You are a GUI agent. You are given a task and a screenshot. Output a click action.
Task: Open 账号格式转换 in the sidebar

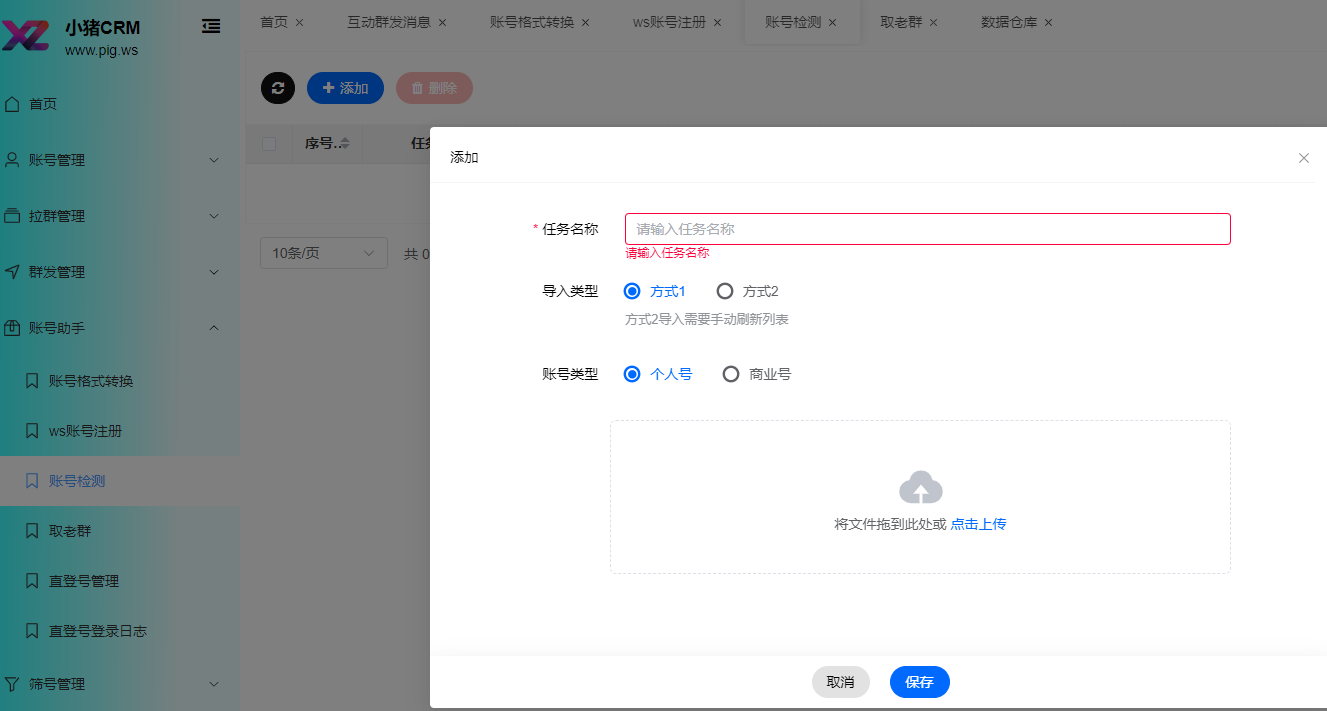120,381
